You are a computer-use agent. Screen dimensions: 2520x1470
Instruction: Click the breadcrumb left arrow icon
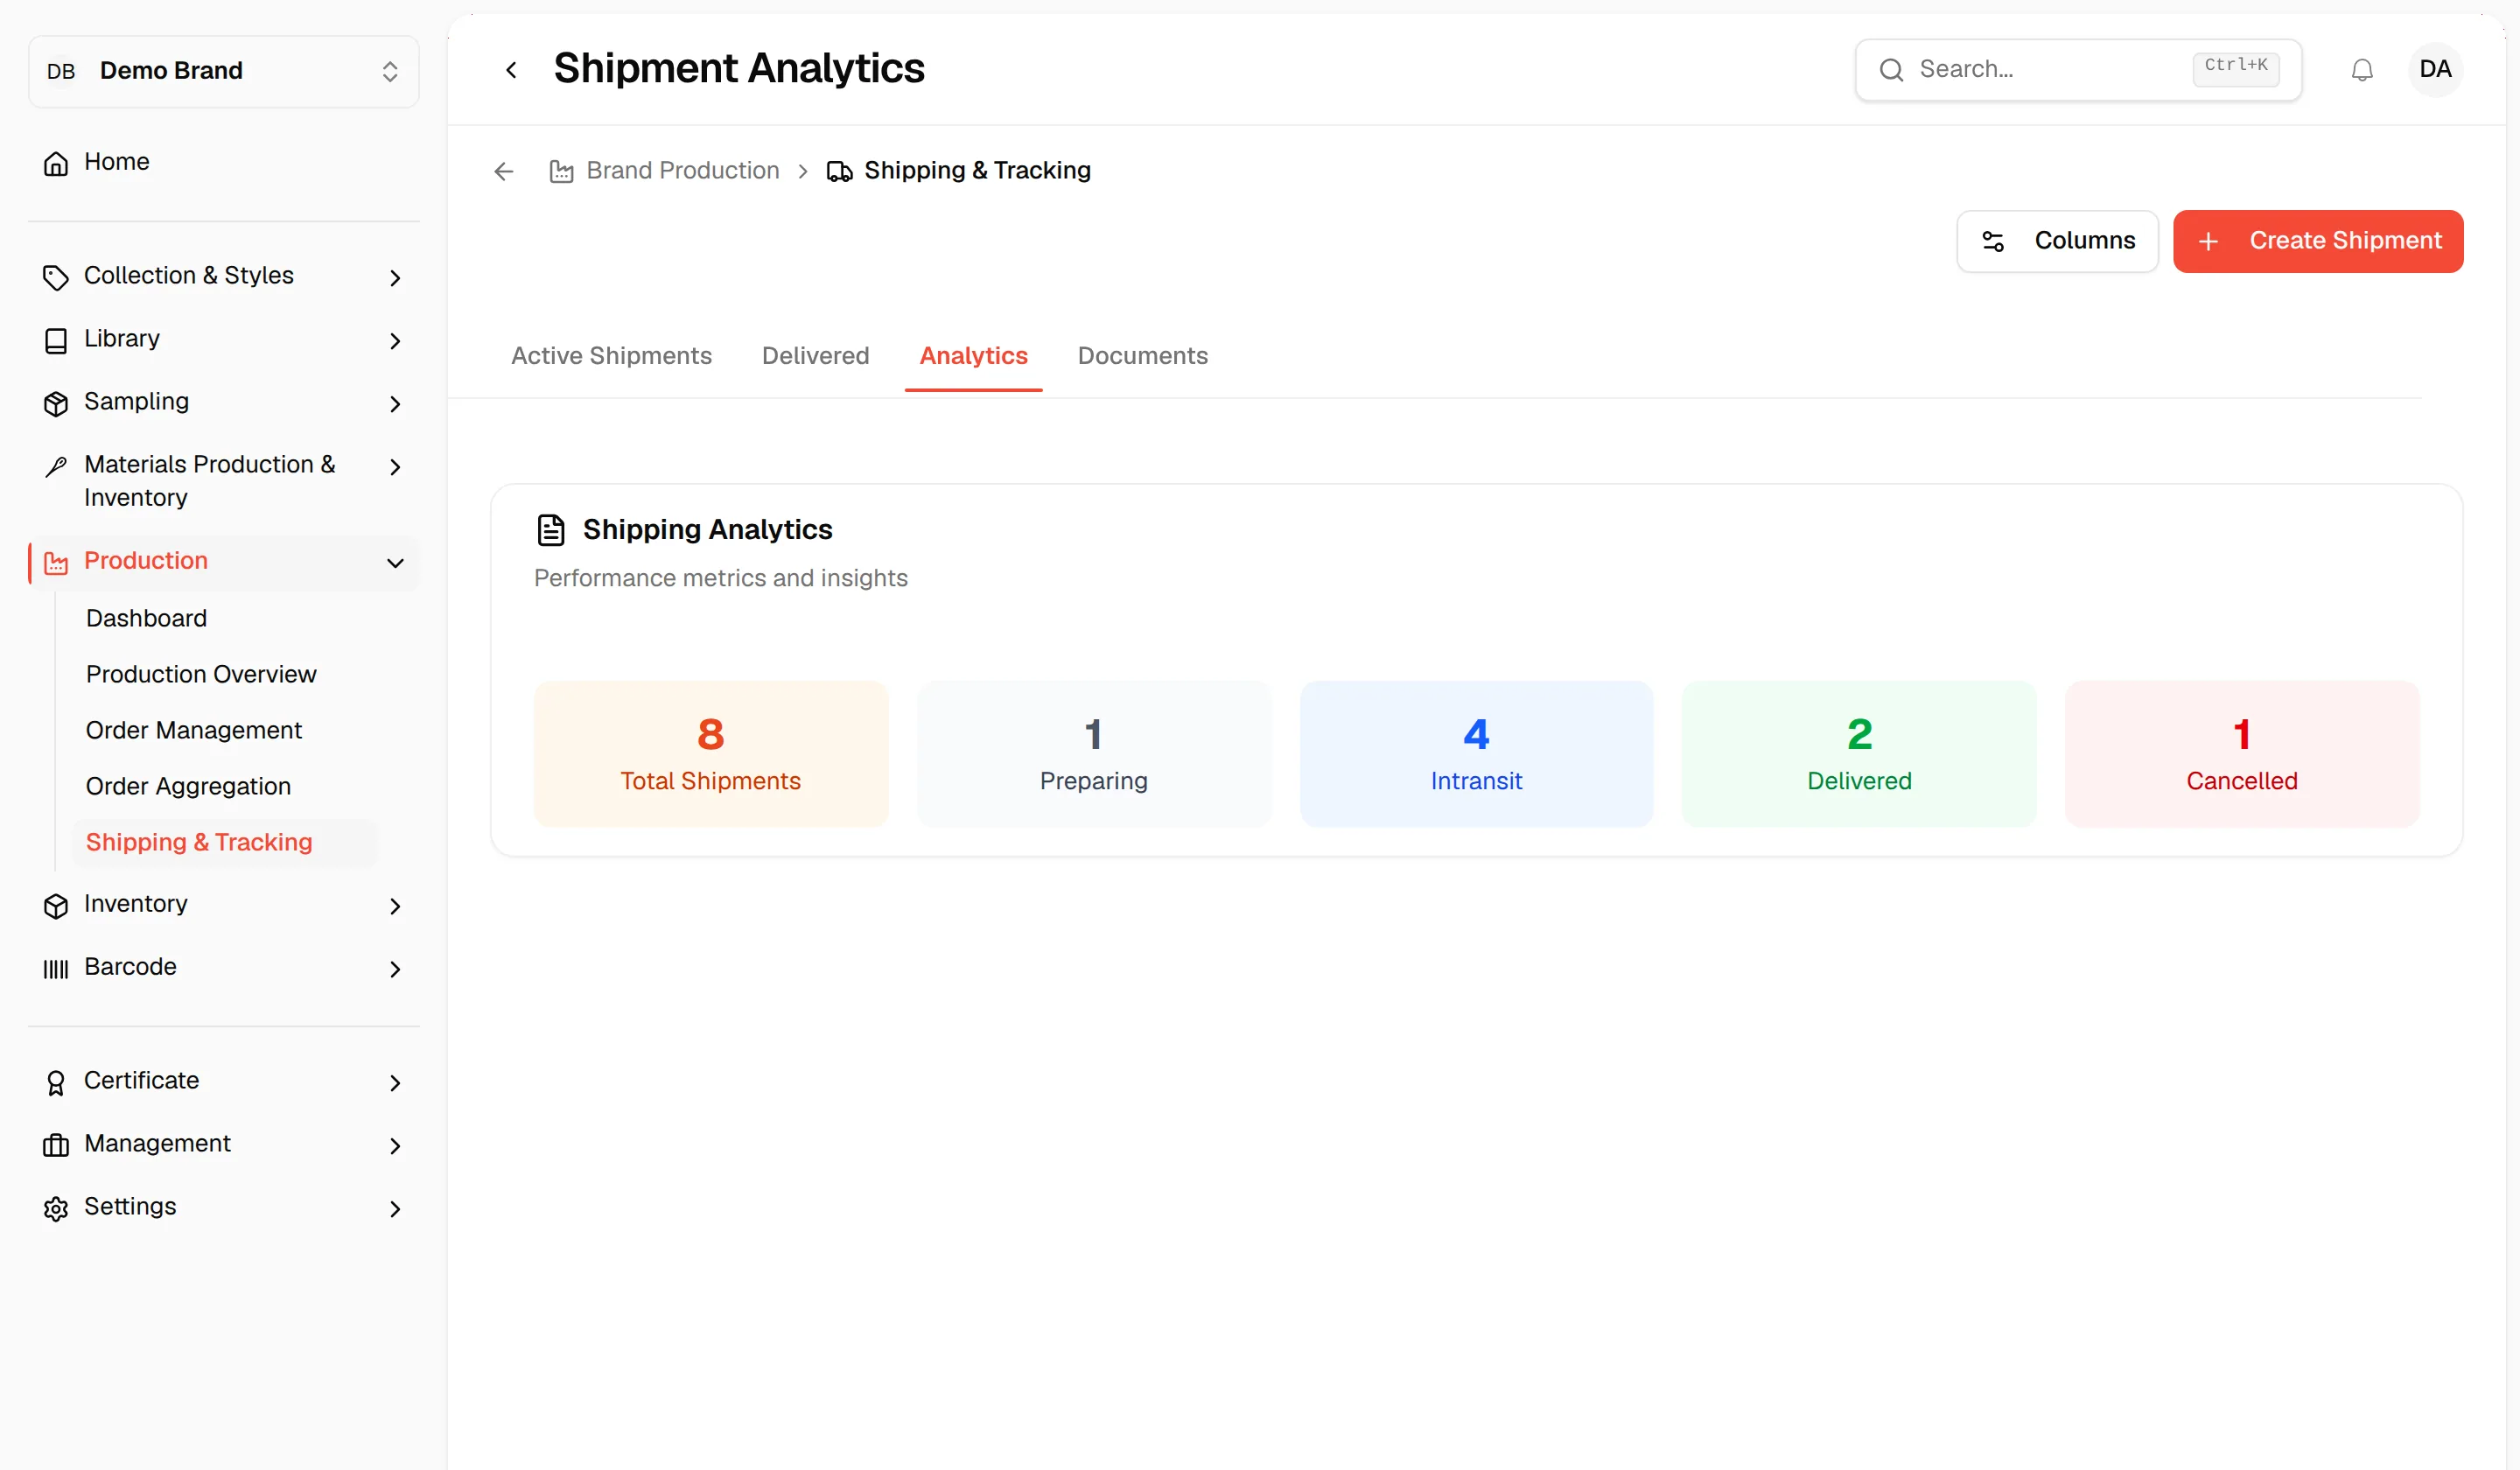coord(504,172)
